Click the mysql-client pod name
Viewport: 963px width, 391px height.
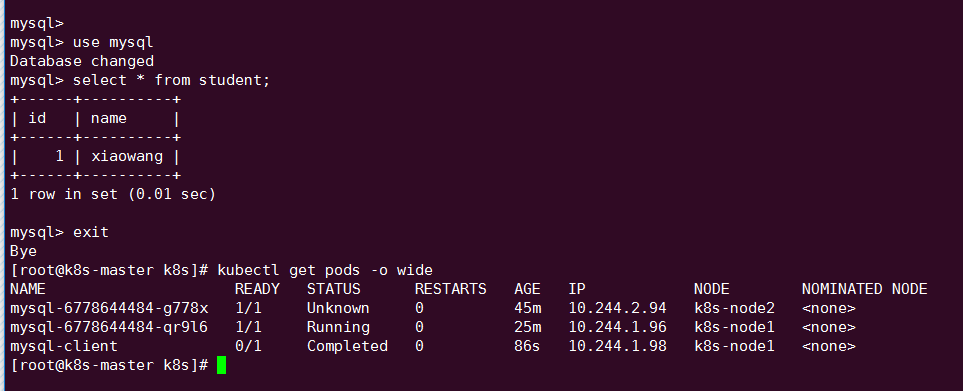click(x=64, y=346)
